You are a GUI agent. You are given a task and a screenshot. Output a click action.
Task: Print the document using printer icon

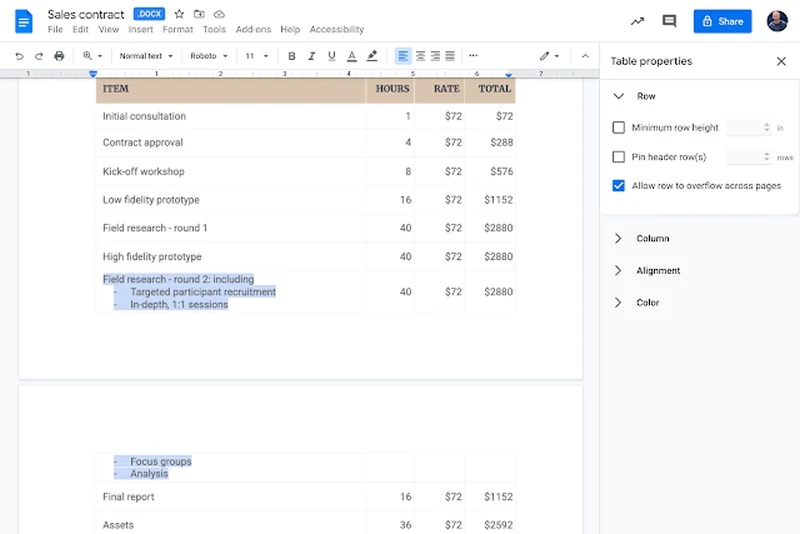pos(59,56)
